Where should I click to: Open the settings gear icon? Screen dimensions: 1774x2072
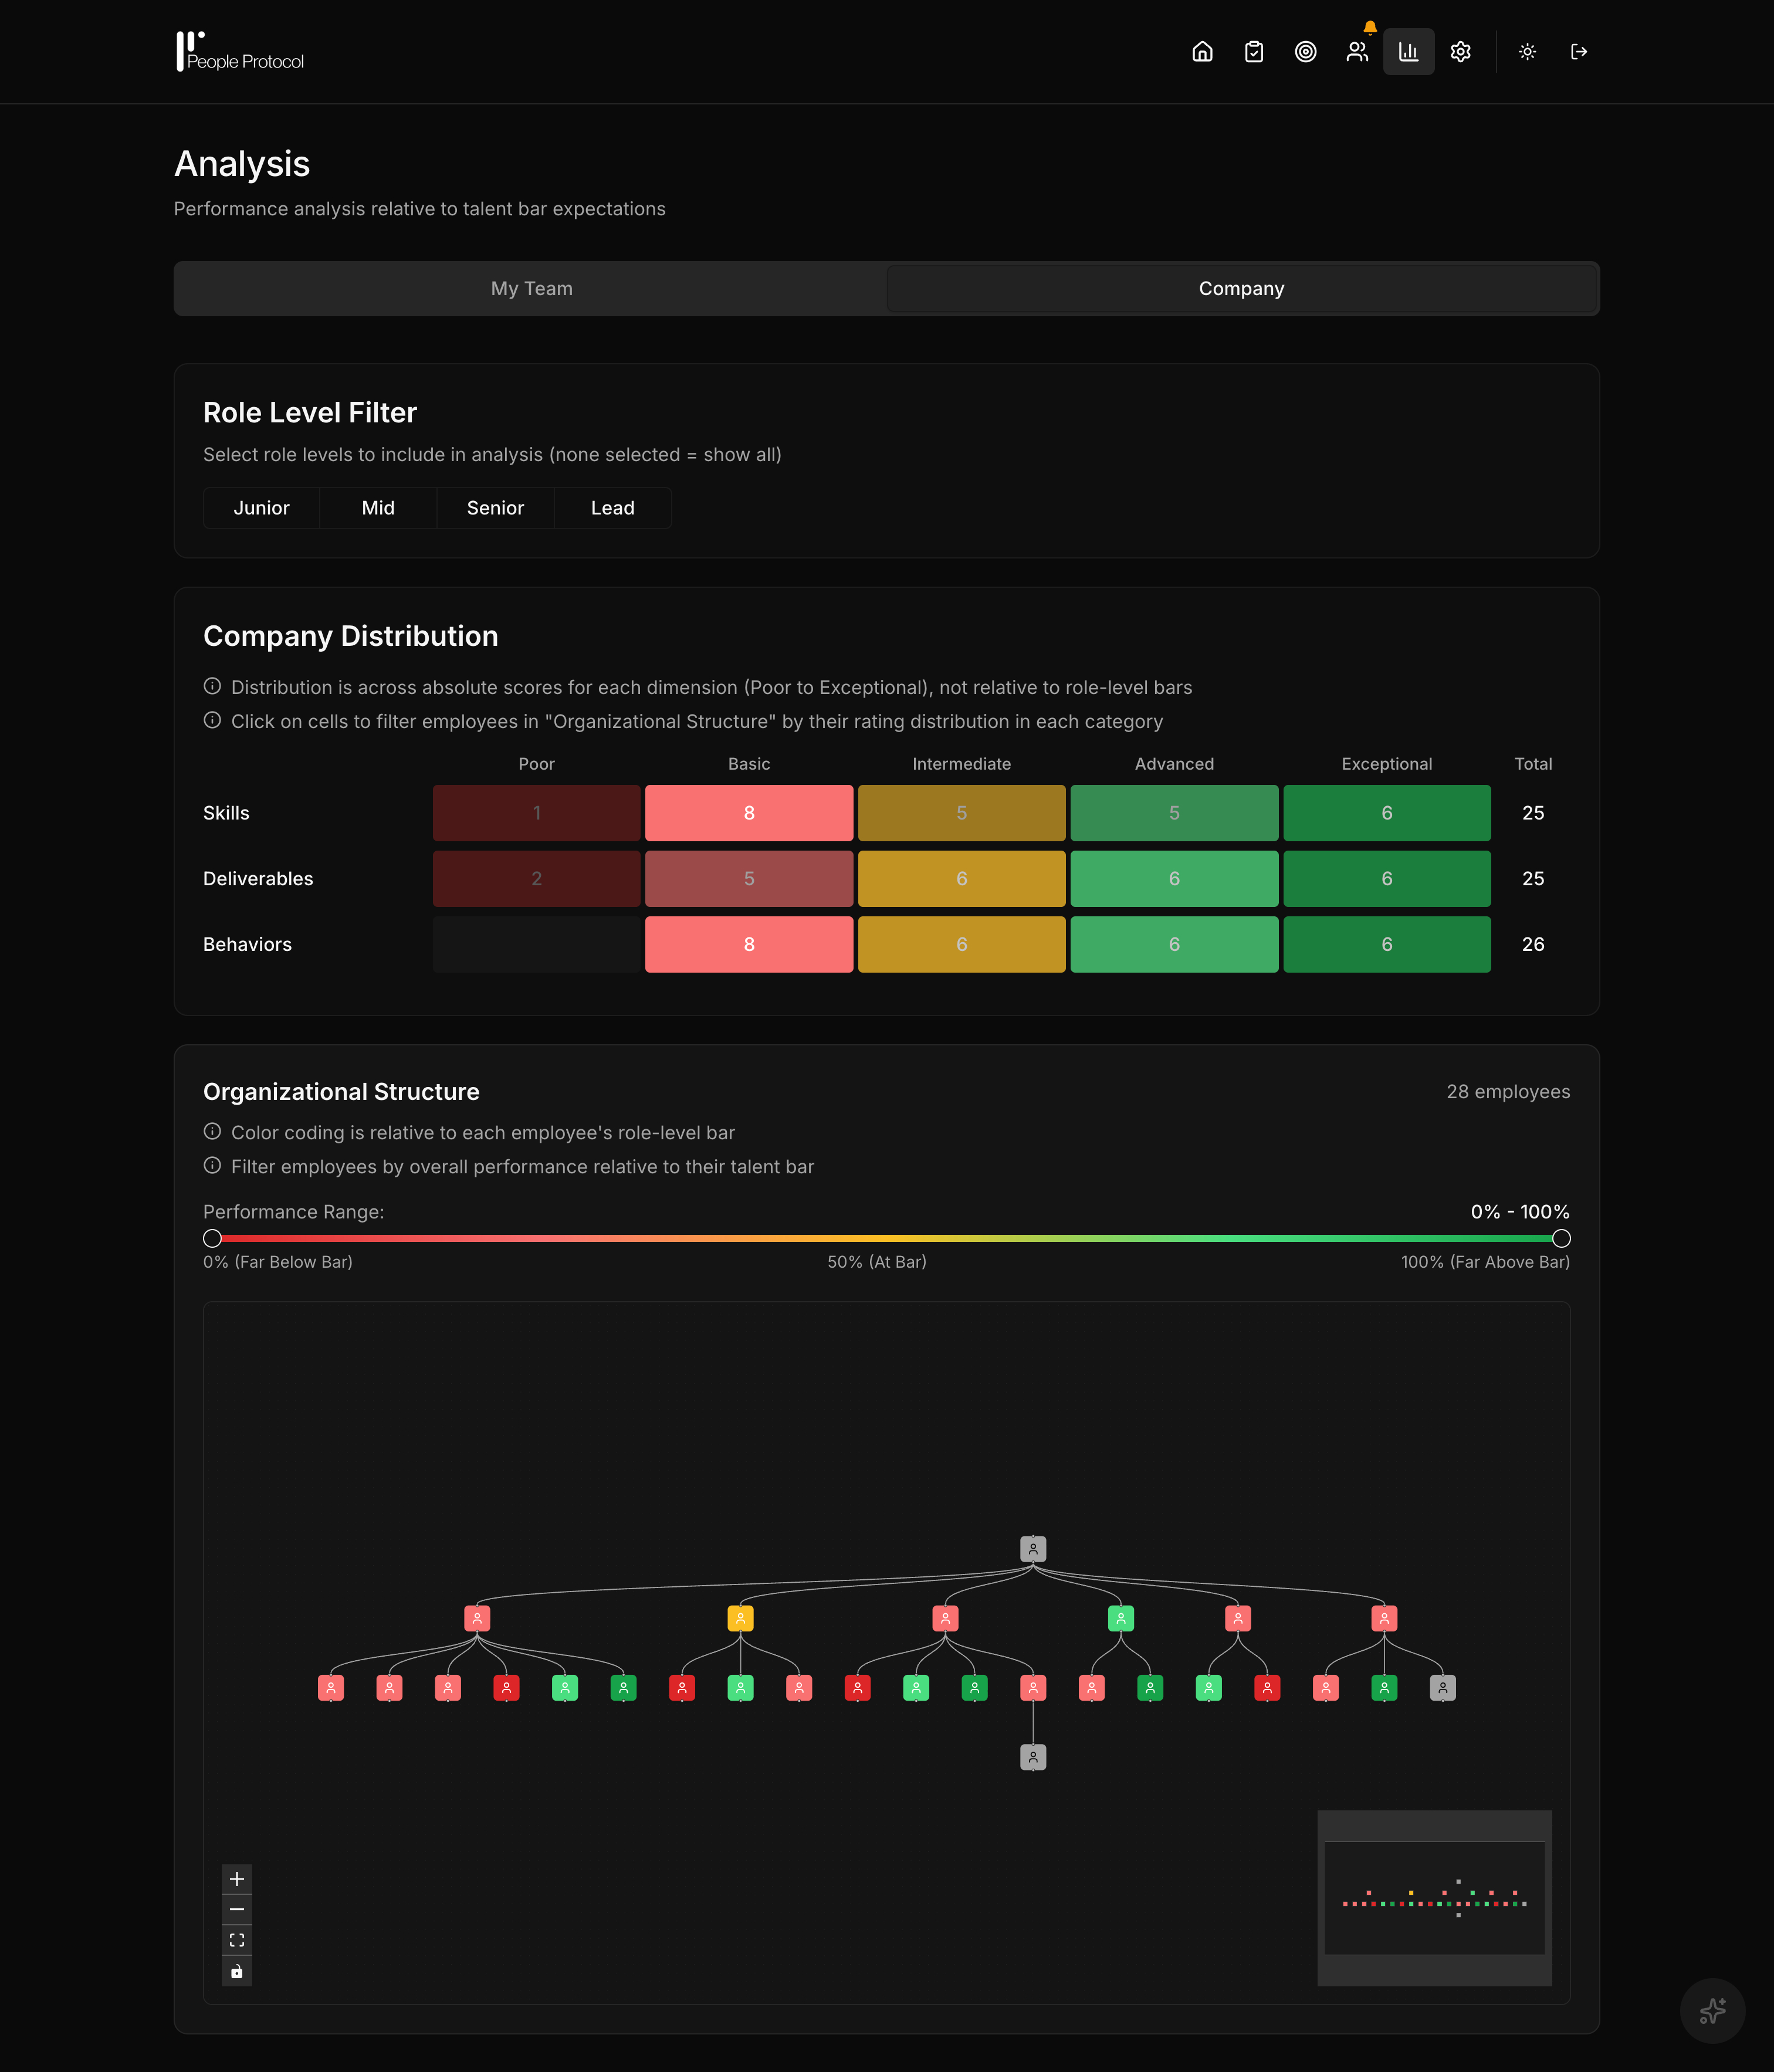(x=1460, y=51)
